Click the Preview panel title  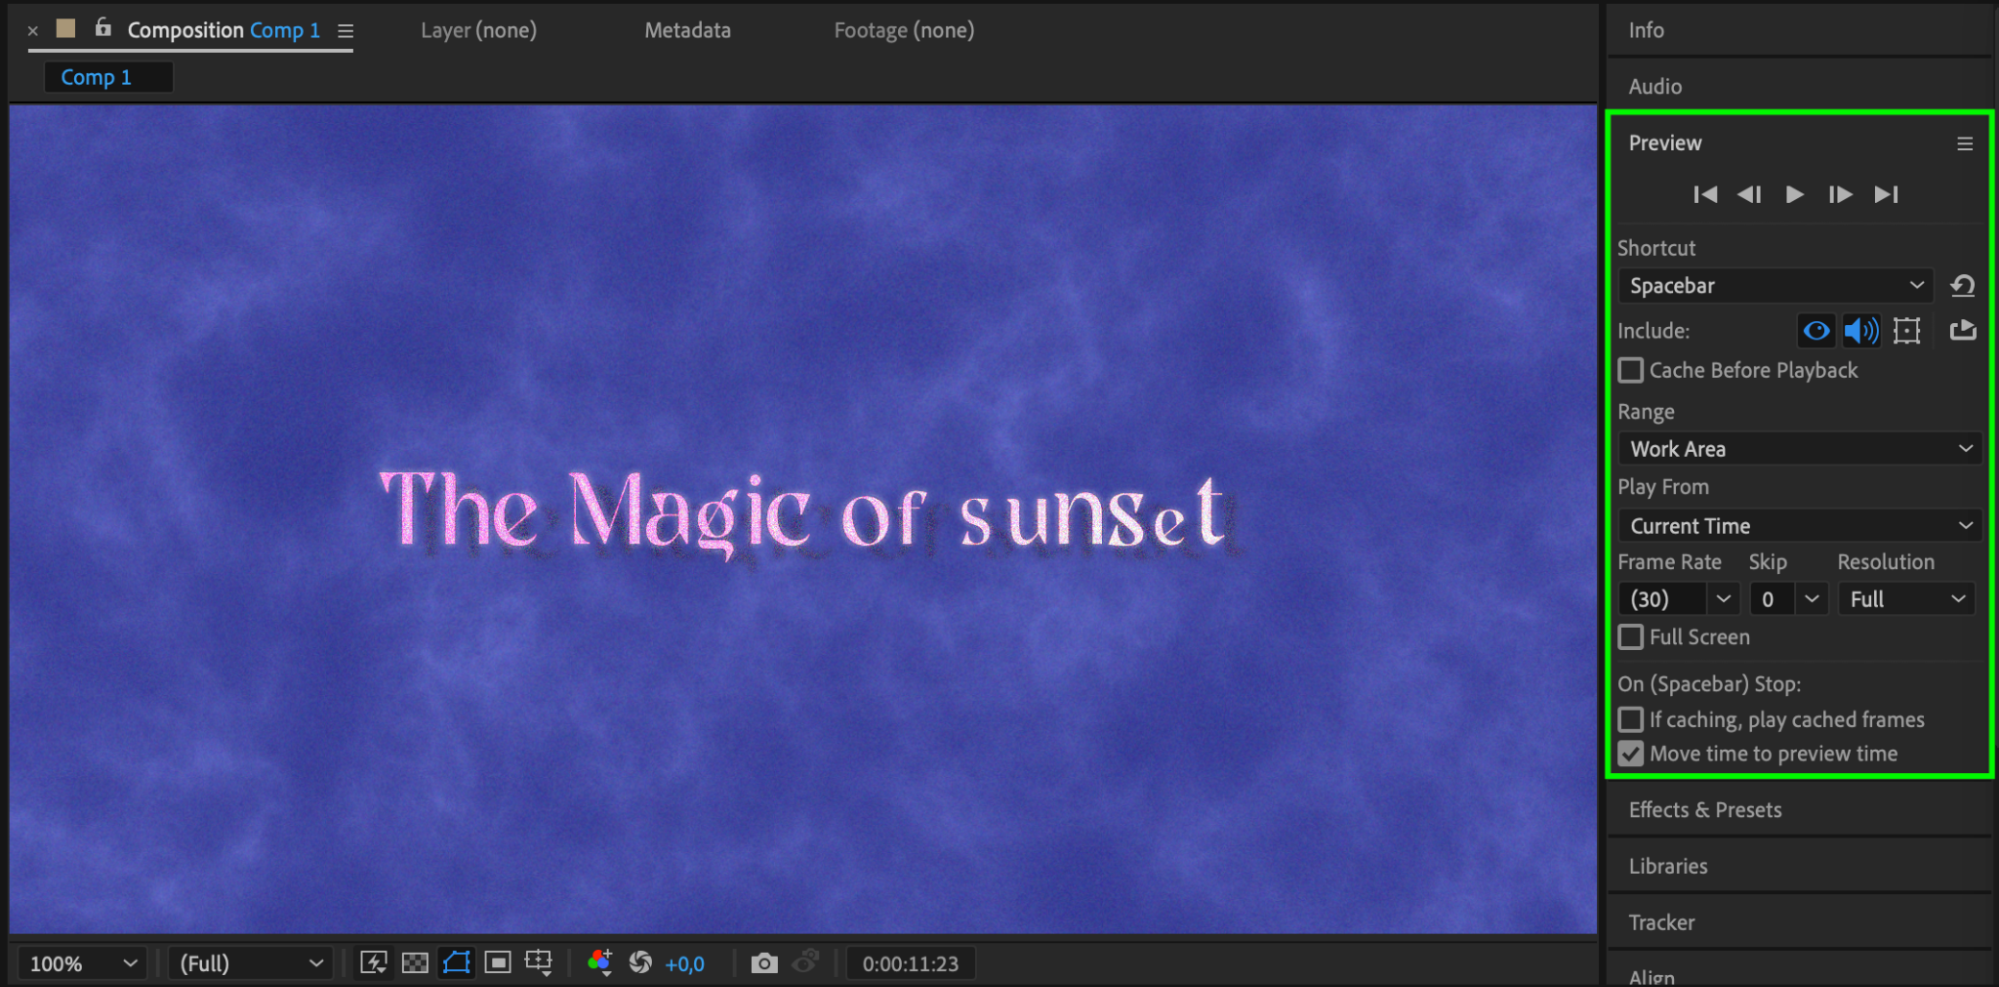[x=1665, y=143]
